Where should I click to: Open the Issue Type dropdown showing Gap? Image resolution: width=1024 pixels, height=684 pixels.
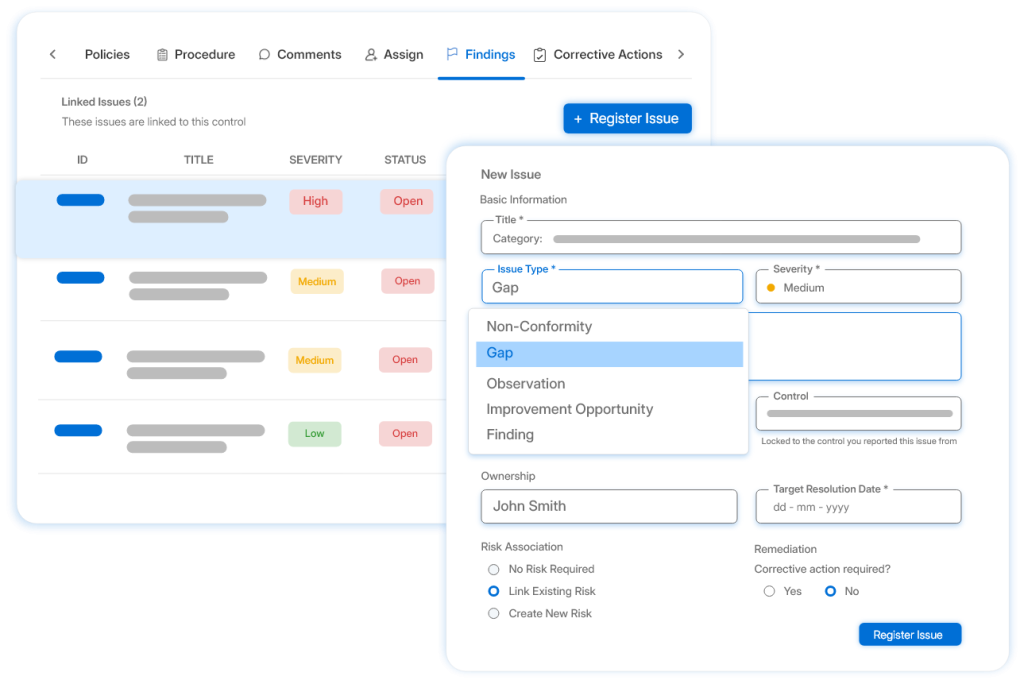(612, 287)
